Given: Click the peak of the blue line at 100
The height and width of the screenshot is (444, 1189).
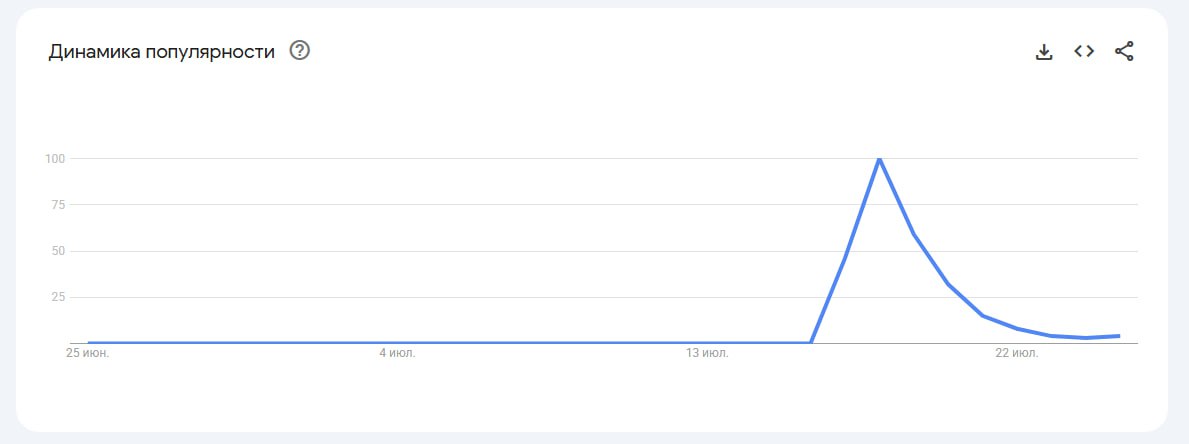Looking at the screenshot, I should [879, 159].
